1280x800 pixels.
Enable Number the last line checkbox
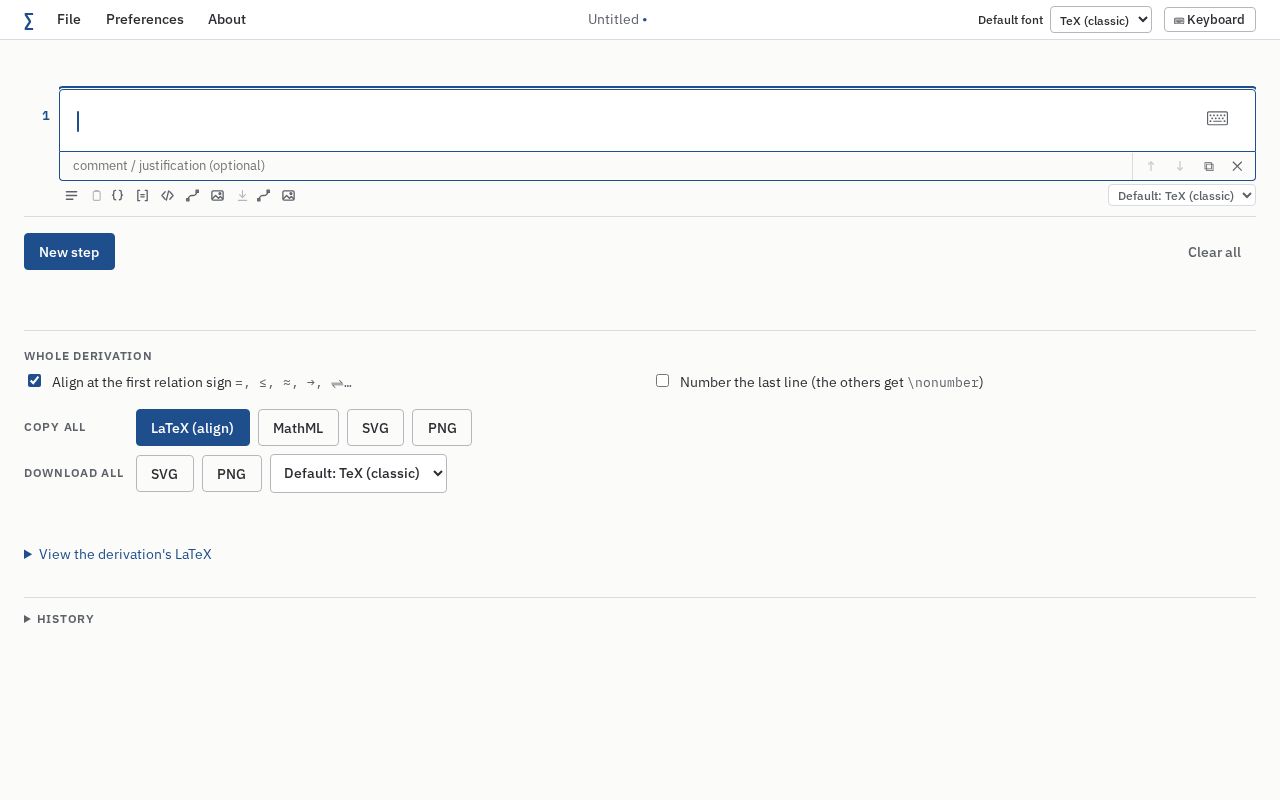tap(662, 381)
